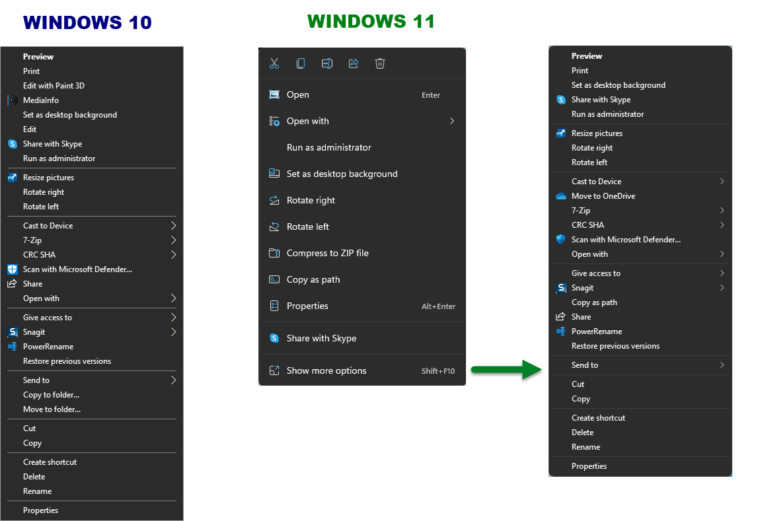The image size is (768, 521).
Task: Expand CRC SHA submenu arrow in Windows 10 menu
Action: click(x=173, y=255)
